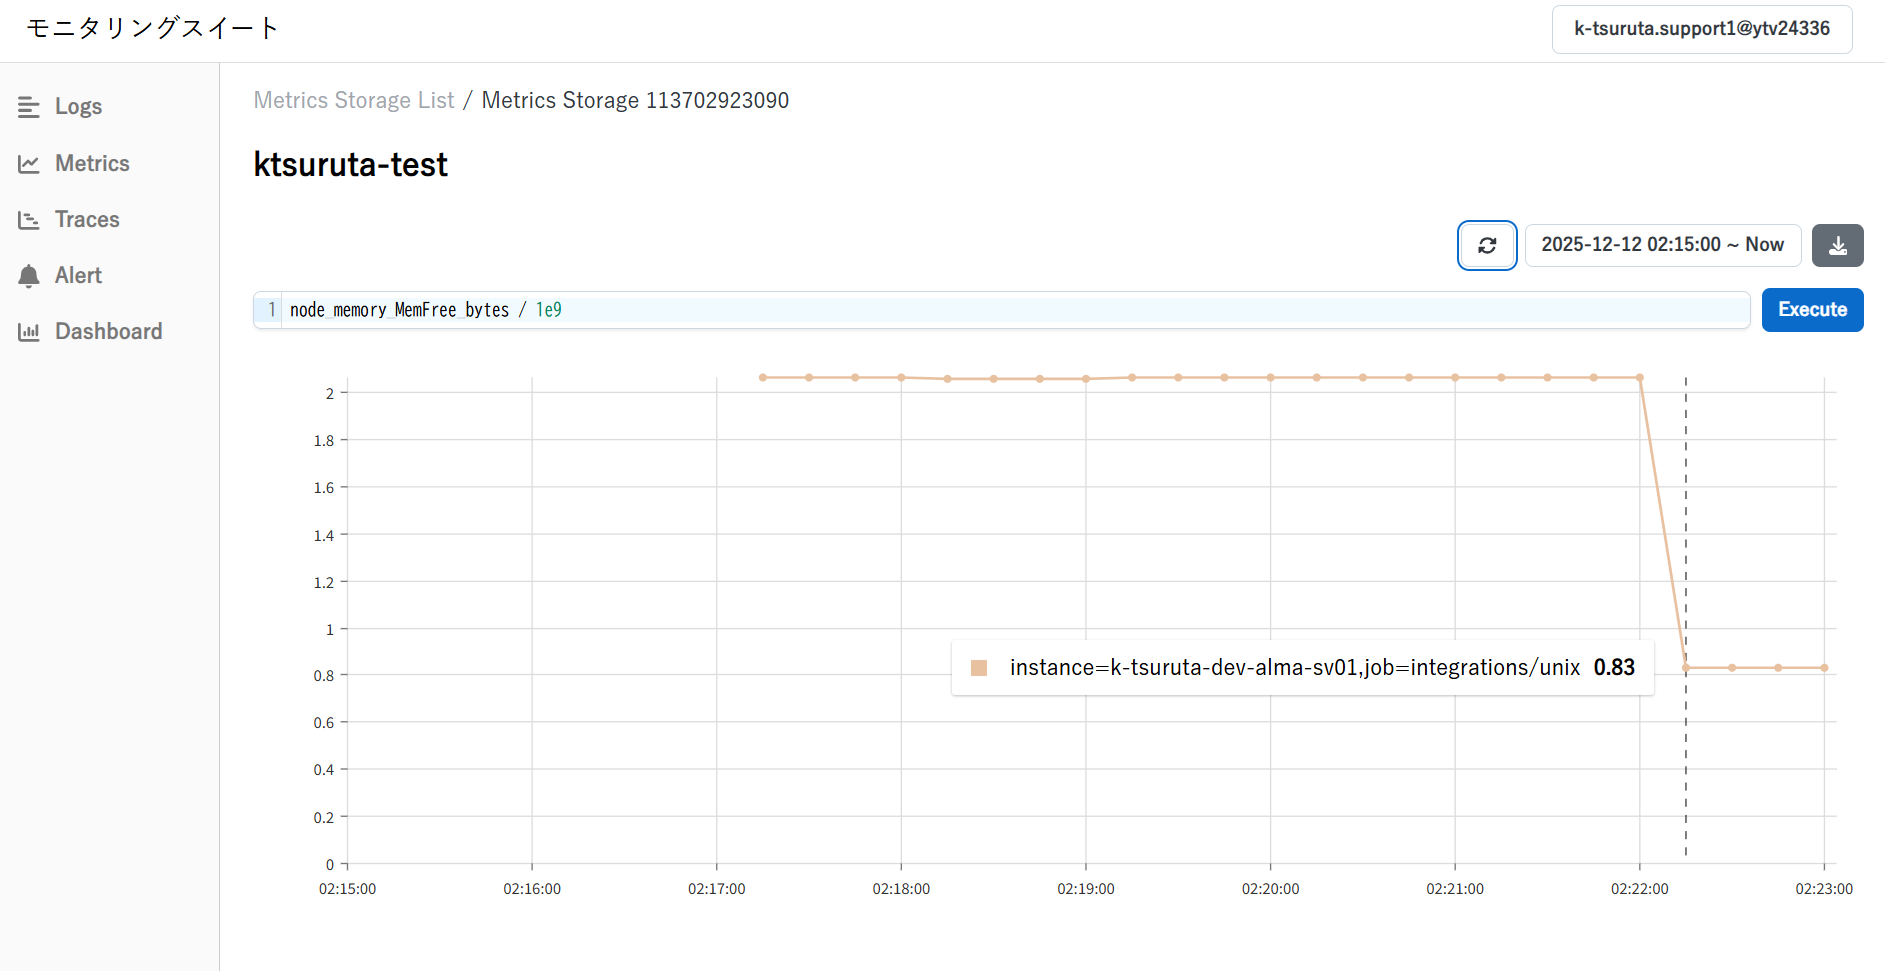Click the 02:20:00 x-axis label

point(1270,889)
